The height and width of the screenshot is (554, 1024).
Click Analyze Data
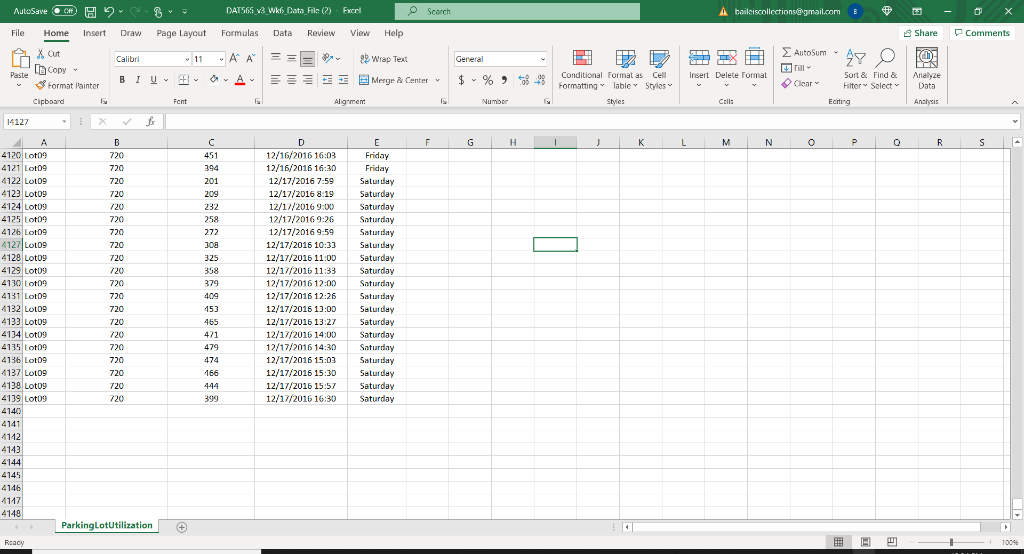coord(926,69)
